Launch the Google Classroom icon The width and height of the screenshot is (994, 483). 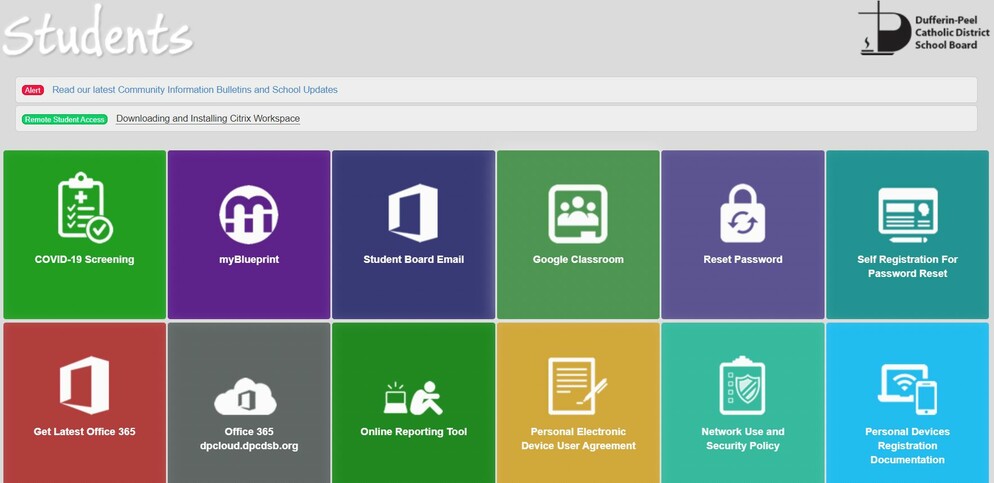[578, 214]
